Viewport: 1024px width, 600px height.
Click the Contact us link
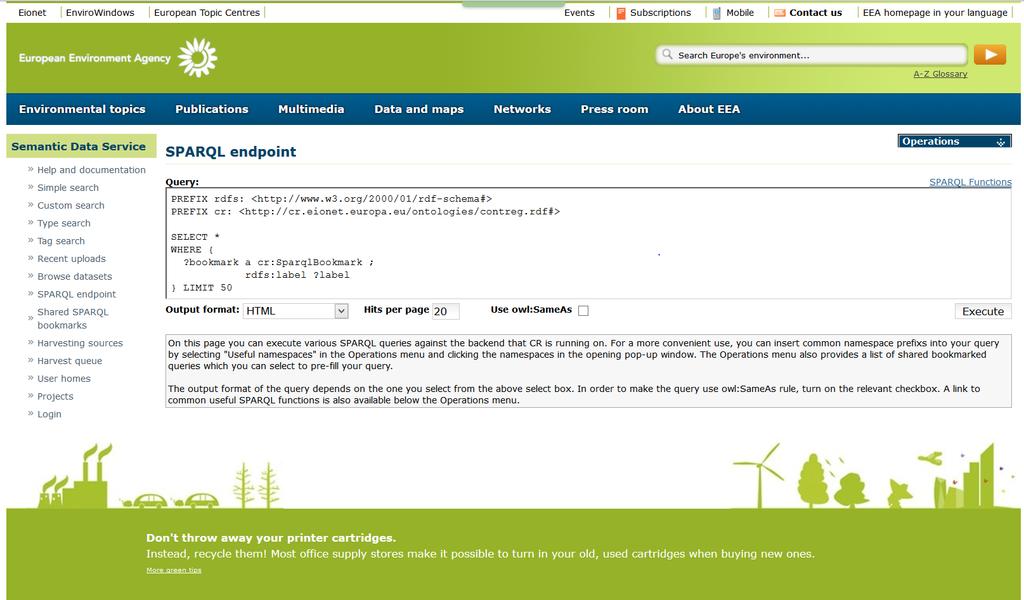click(x=815, y=12)
